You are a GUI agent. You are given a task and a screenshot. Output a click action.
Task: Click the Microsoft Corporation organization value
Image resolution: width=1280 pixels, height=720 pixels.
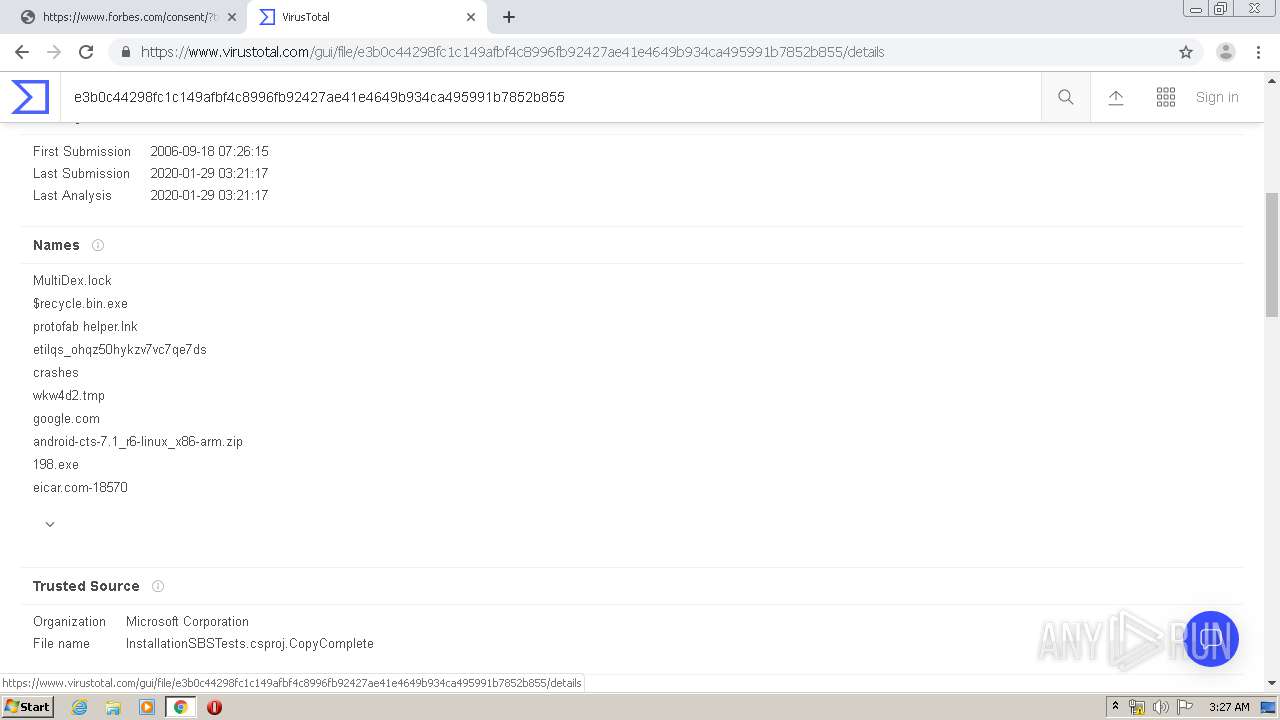pyautogui.click(x=187, y=622)
